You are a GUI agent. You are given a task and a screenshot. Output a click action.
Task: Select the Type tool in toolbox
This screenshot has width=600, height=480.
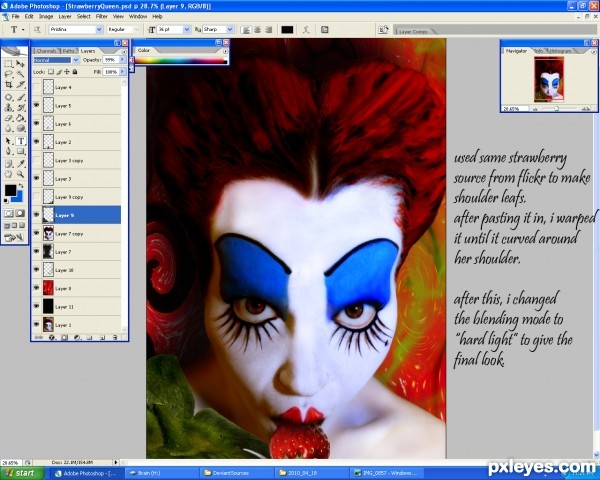point(21,141)
